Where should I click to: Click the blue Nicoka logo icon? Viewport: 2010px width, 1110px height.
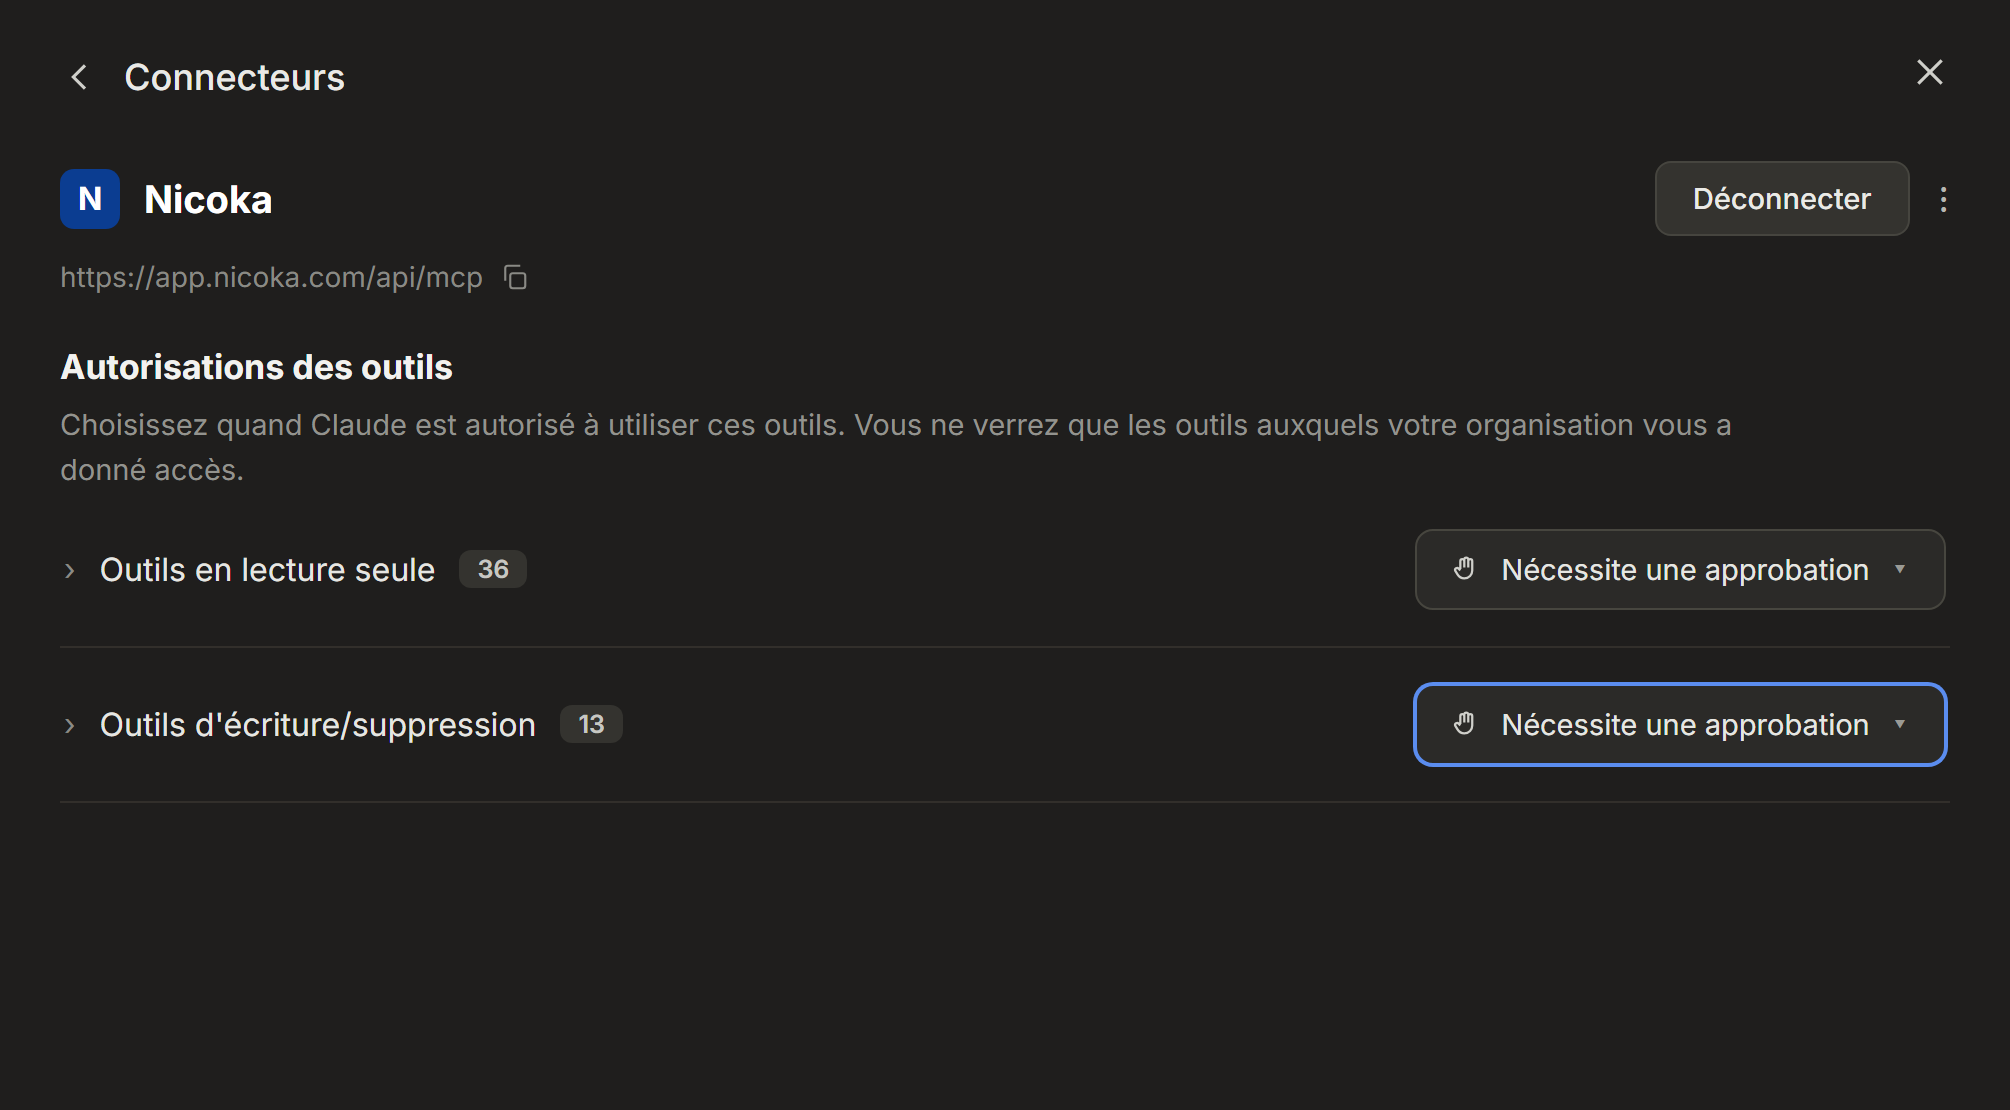click(x=90, y=199)
